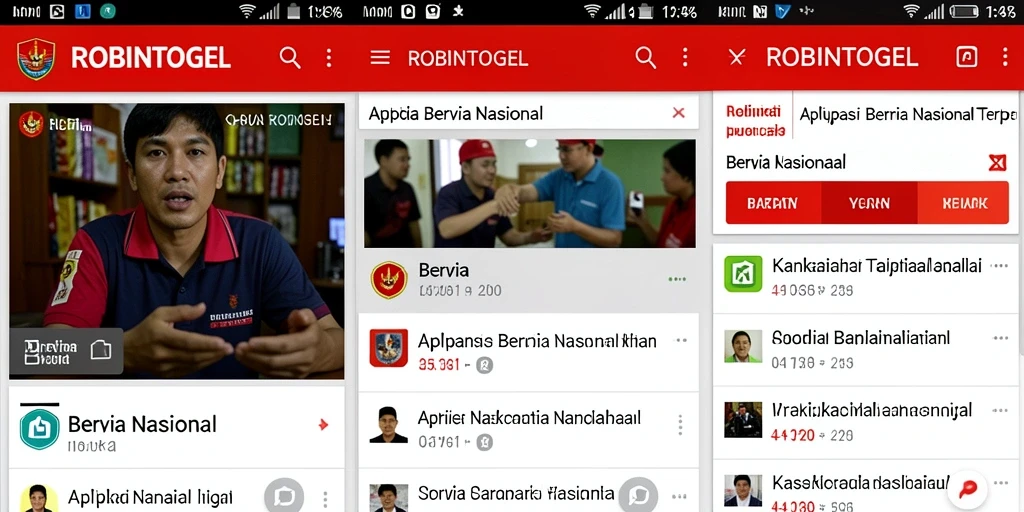1024x512 pixels.
Task: Open the hamburger menu in second header
Action: [380, 58]
